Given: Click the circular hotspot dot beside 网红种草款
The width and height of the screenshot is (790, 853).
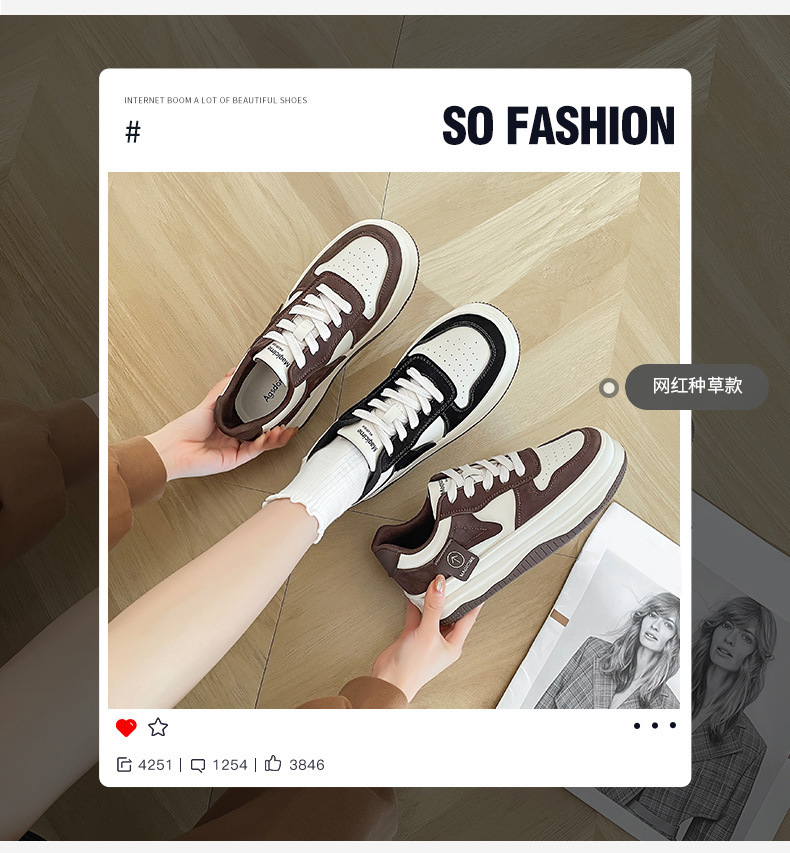Looking at the screenshot, I should click(609, 388).
